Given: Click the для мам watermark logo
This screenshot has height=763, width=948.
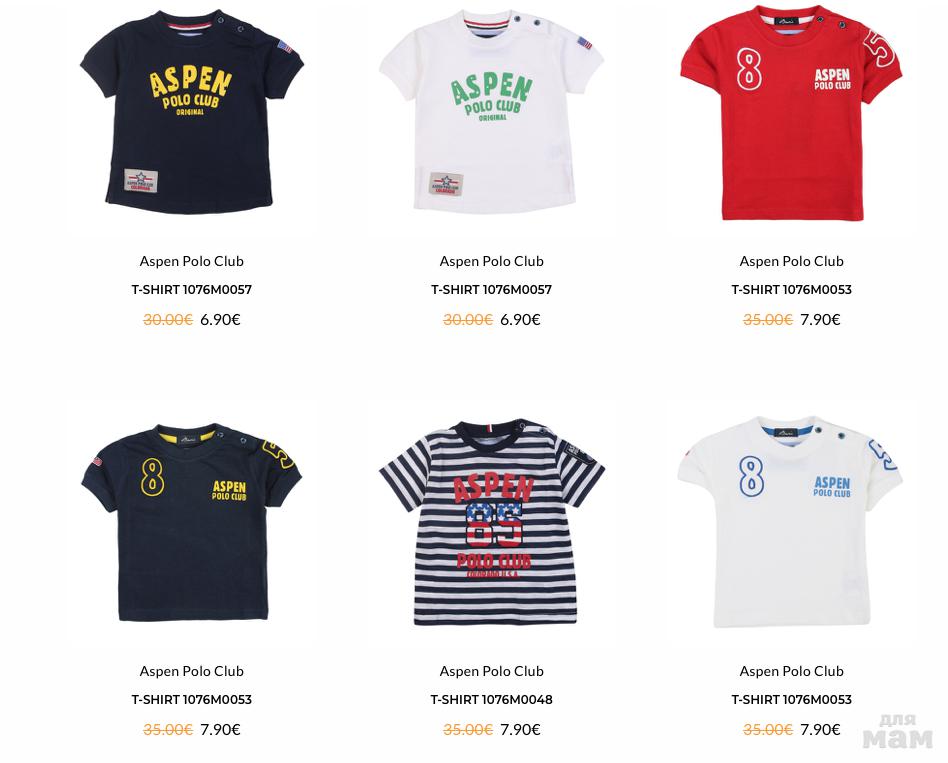Looking at the screenshot, I should [898, 731].
